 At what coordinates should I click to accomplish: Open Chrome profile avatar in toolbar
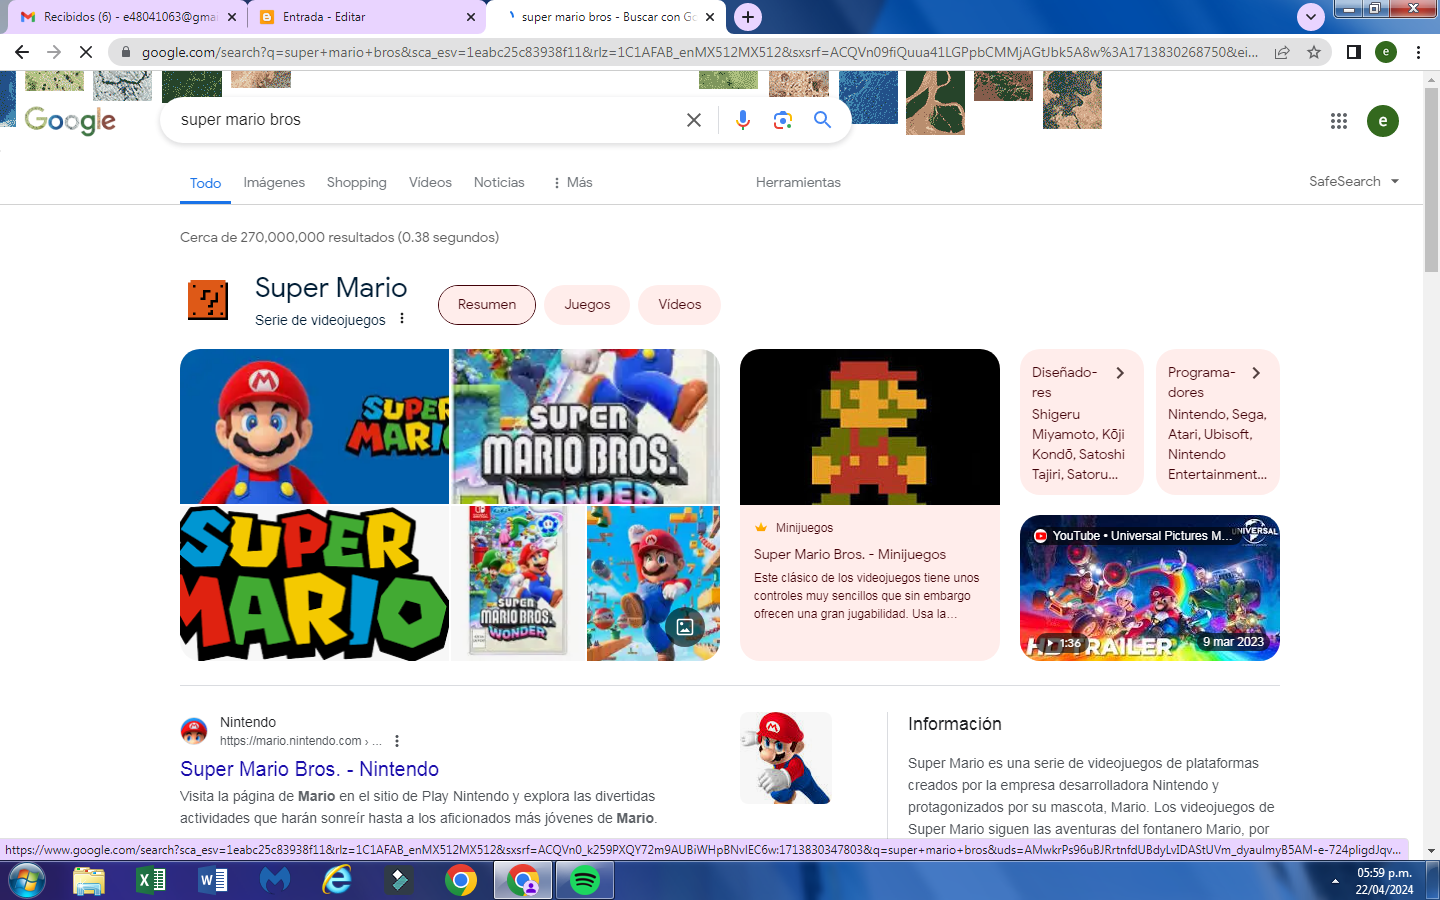coord(1386,52)
